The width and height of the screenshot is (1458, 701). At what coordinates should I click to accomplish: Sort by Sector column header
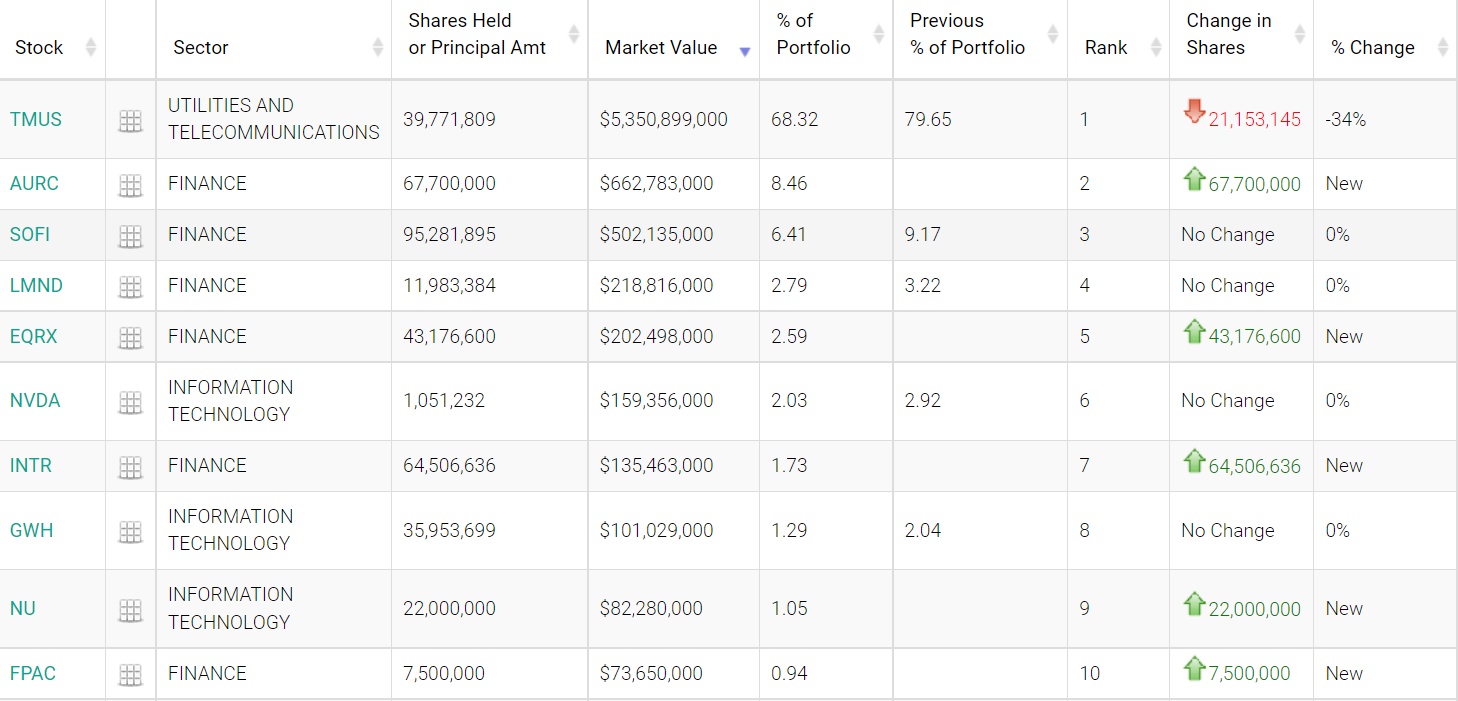(x=201, y=47)
